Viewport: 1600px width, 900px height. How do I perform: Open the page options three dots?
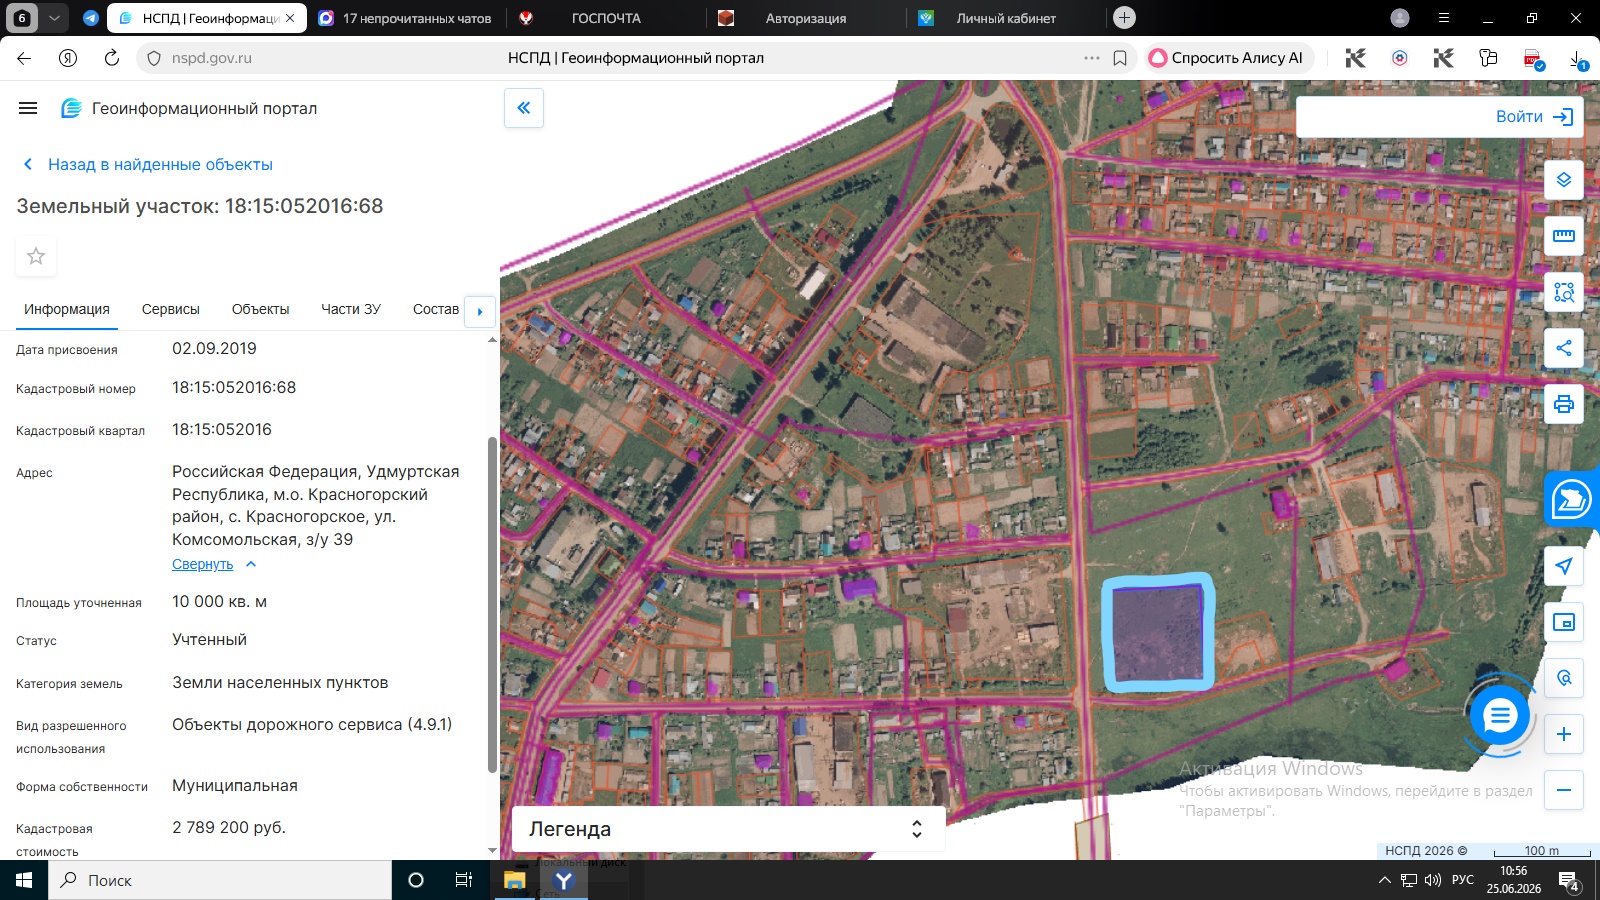pos(1092,58)
